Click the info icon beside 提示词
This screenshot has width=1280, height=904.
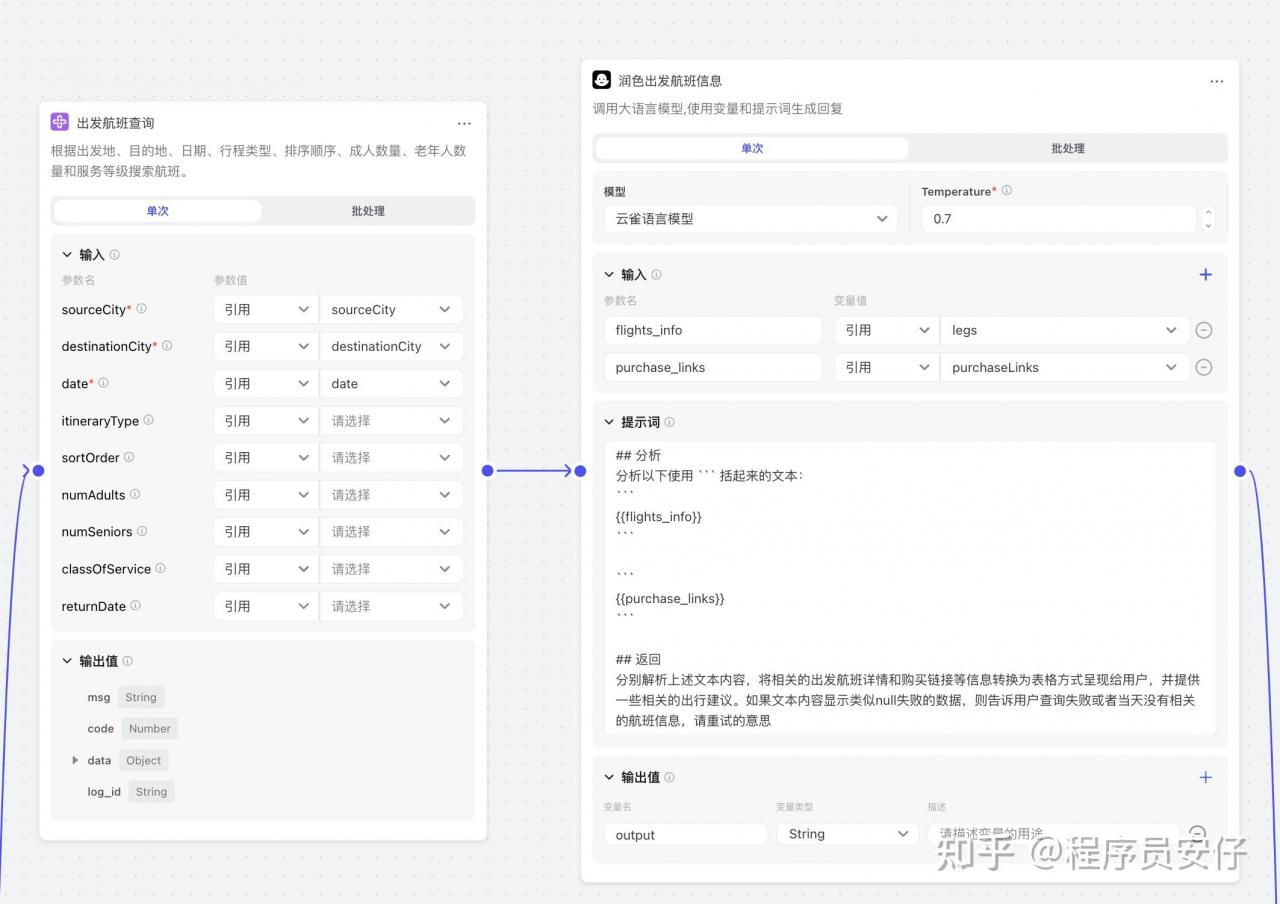pyautogui.click(x=669, y=422)
